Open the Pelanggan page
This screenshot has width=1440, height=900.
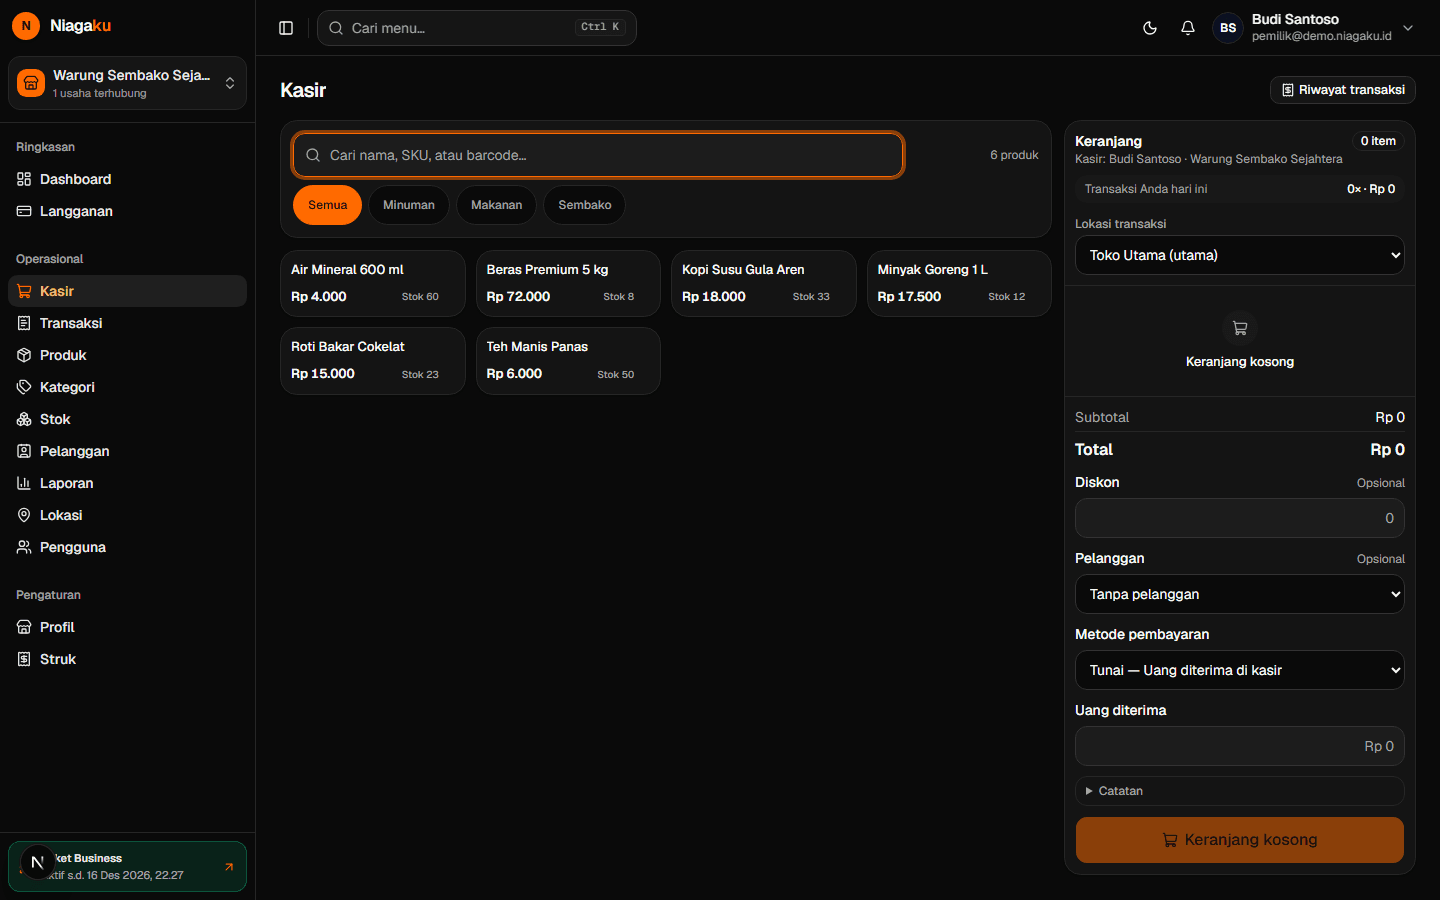pyautogui.click(x=127, y=451)
